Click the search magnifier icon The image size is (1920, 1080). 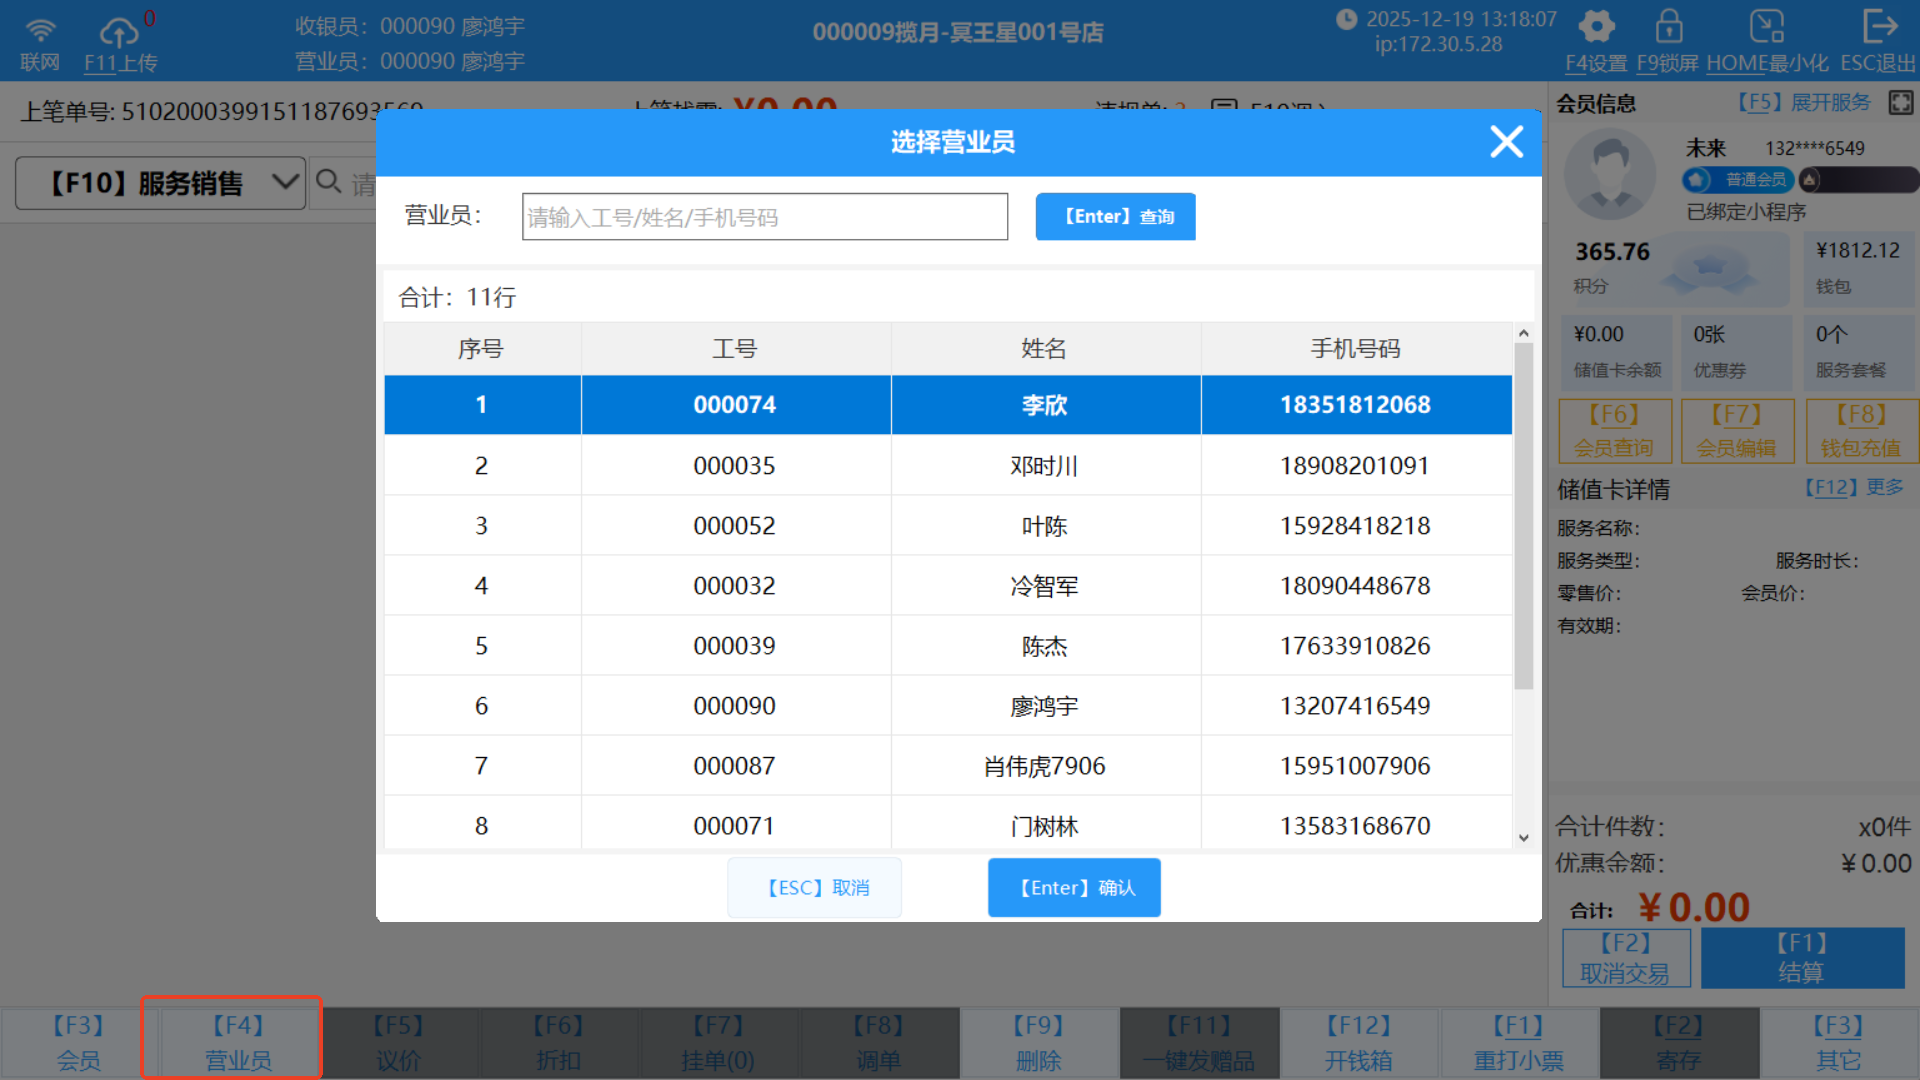click(328, 182)
